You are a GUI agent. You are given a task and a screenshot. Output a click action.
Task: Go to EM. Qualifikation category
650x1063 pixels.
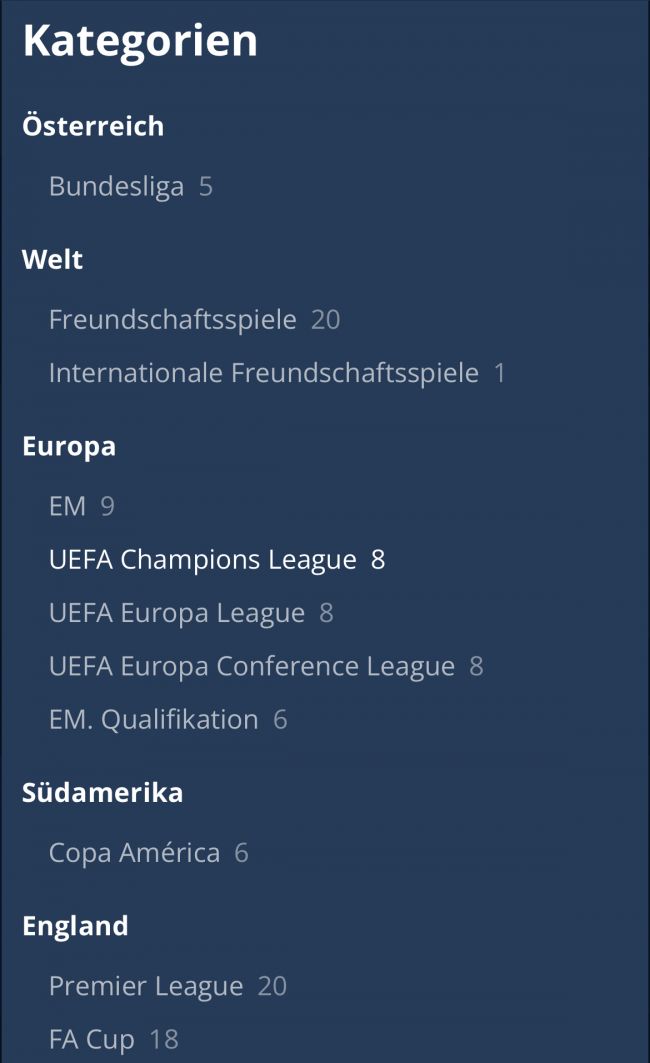coord(153,720)
